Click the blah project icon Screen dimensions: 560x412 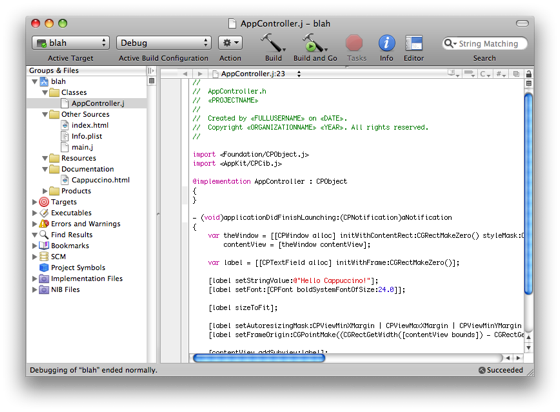(x=44, y=82)
